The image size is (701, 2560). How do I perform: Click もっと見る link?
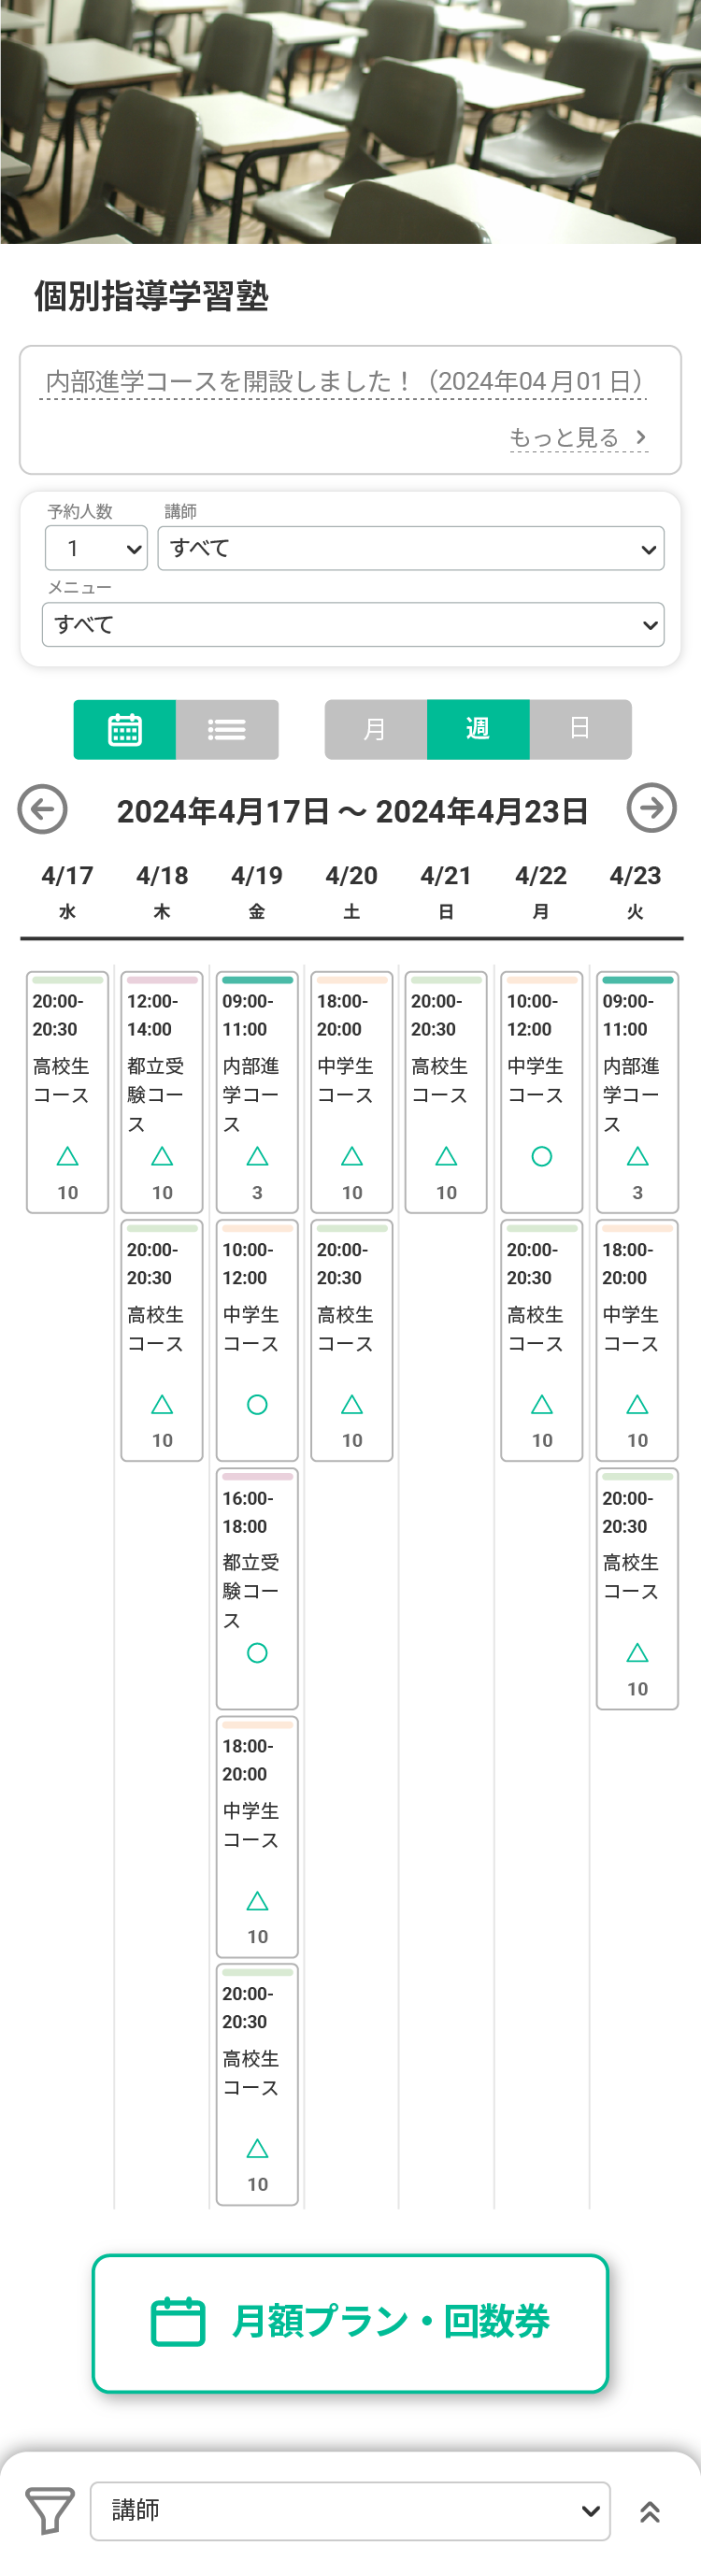577,437
